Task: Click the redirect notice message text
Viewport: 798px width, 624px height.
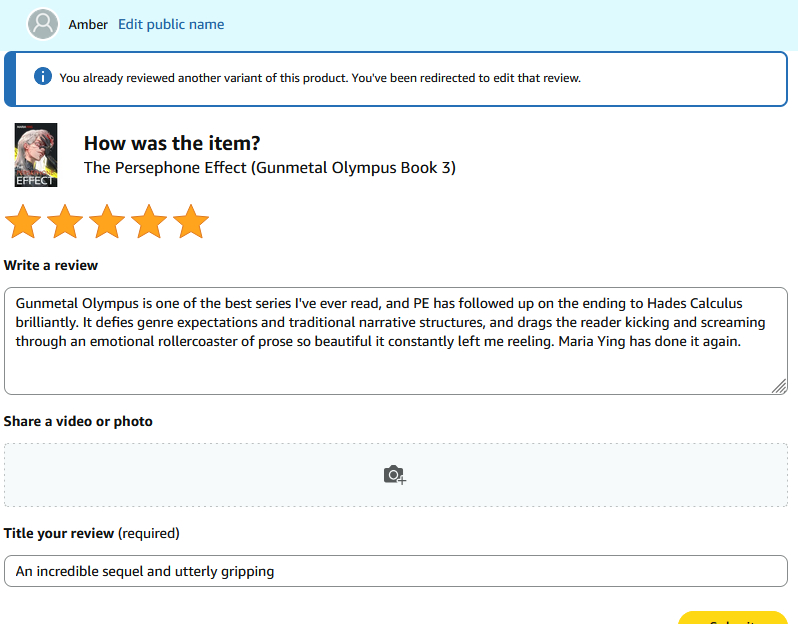Action: (x=320, y=77)
